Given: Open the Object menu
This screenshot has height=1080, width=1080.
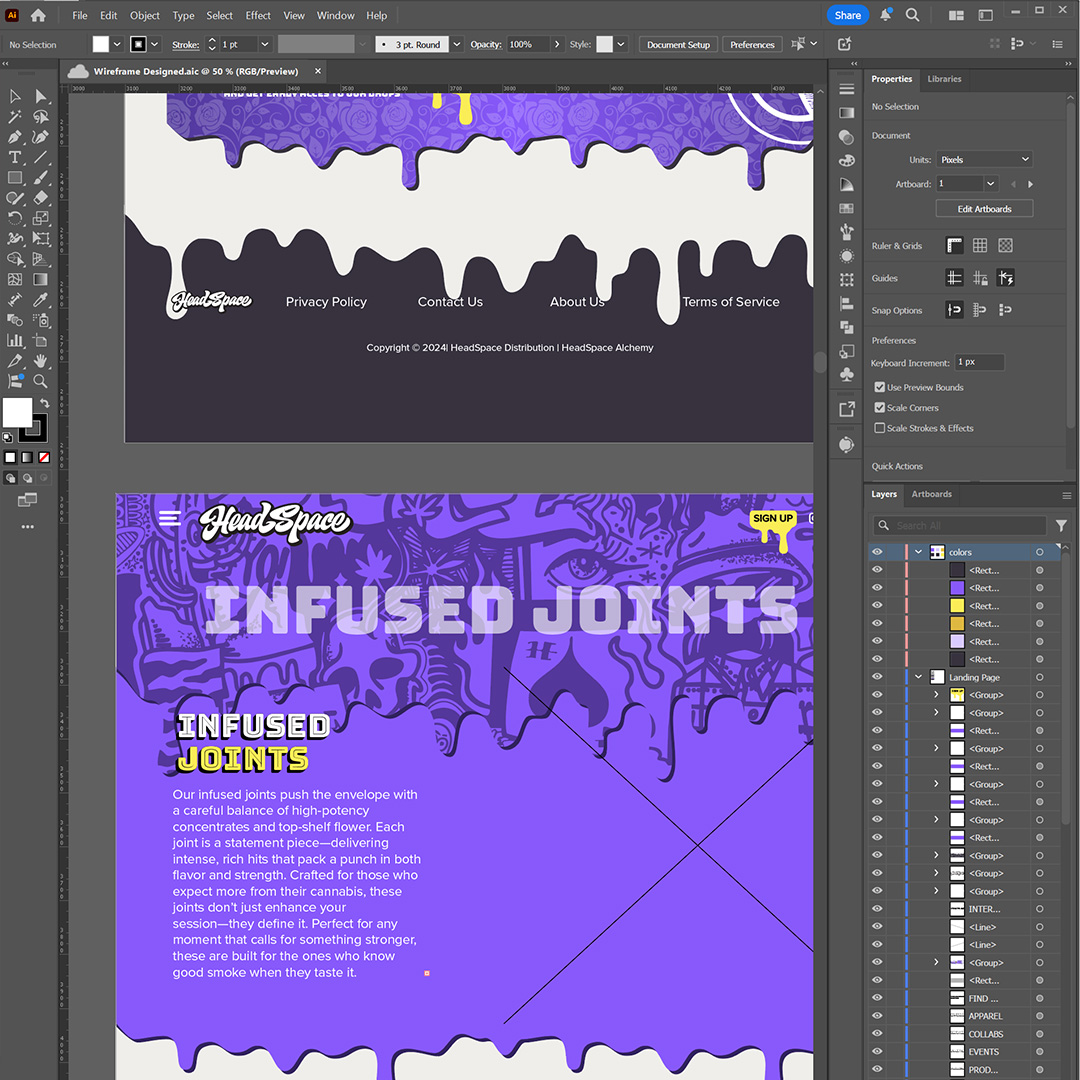Looking at the screenshot, I should (145, 15).
